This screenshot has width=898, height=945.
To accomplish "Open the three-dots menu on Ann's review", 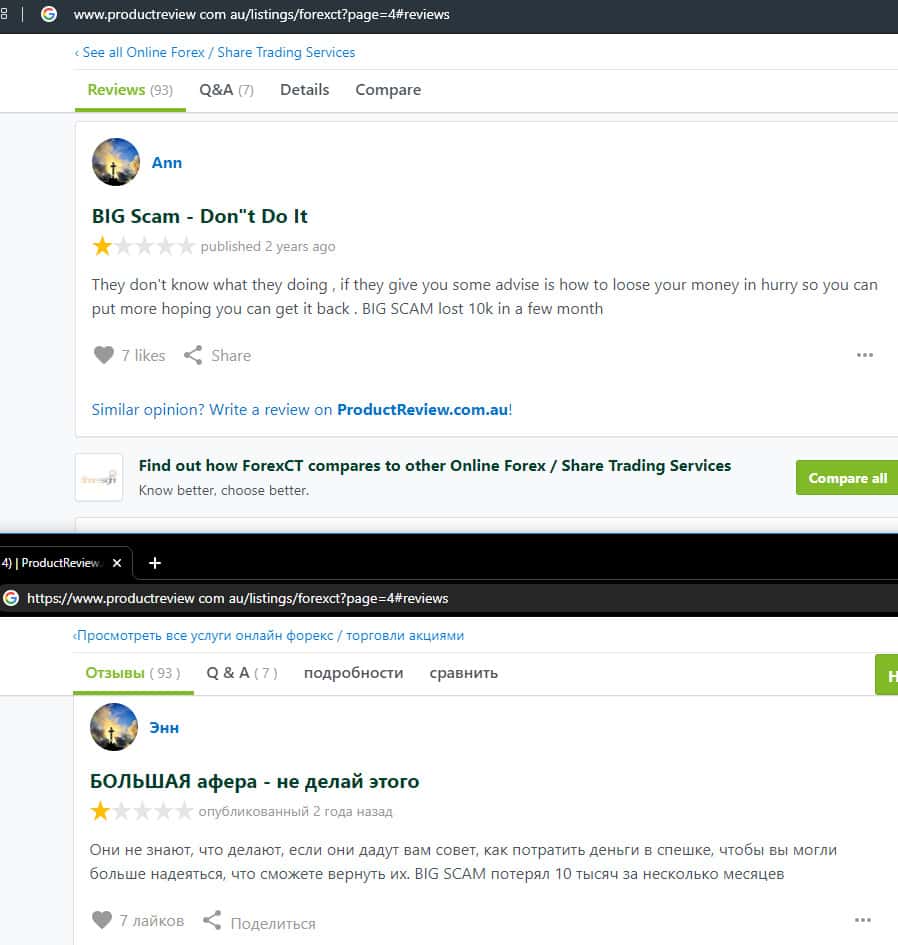I will coord(865,355).
